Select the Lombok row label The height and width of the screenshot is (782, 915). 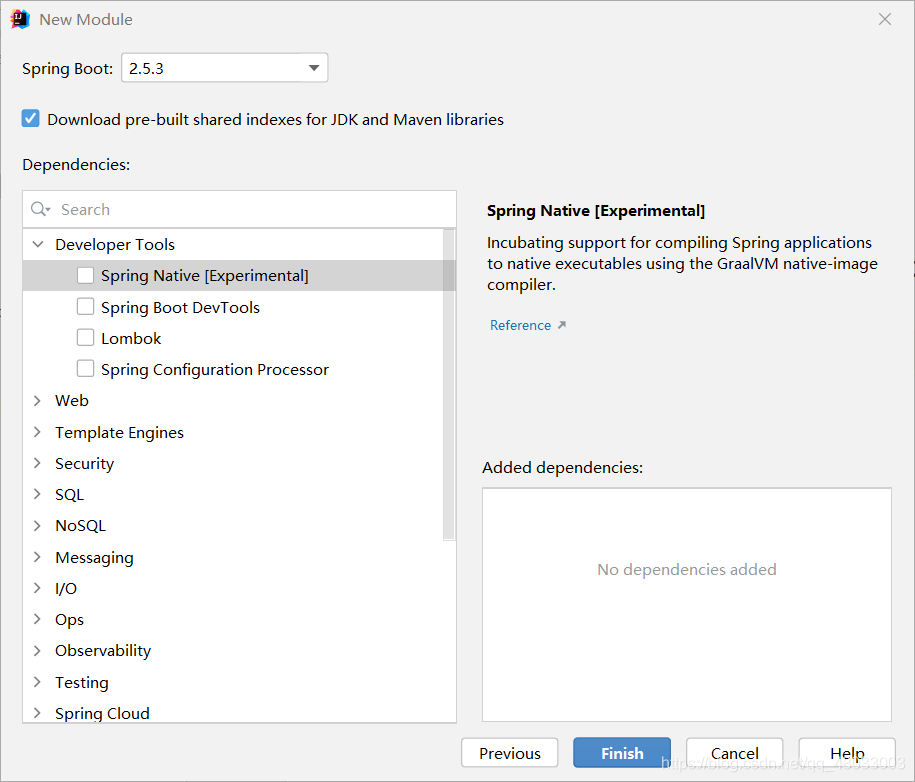click(131, 338)
